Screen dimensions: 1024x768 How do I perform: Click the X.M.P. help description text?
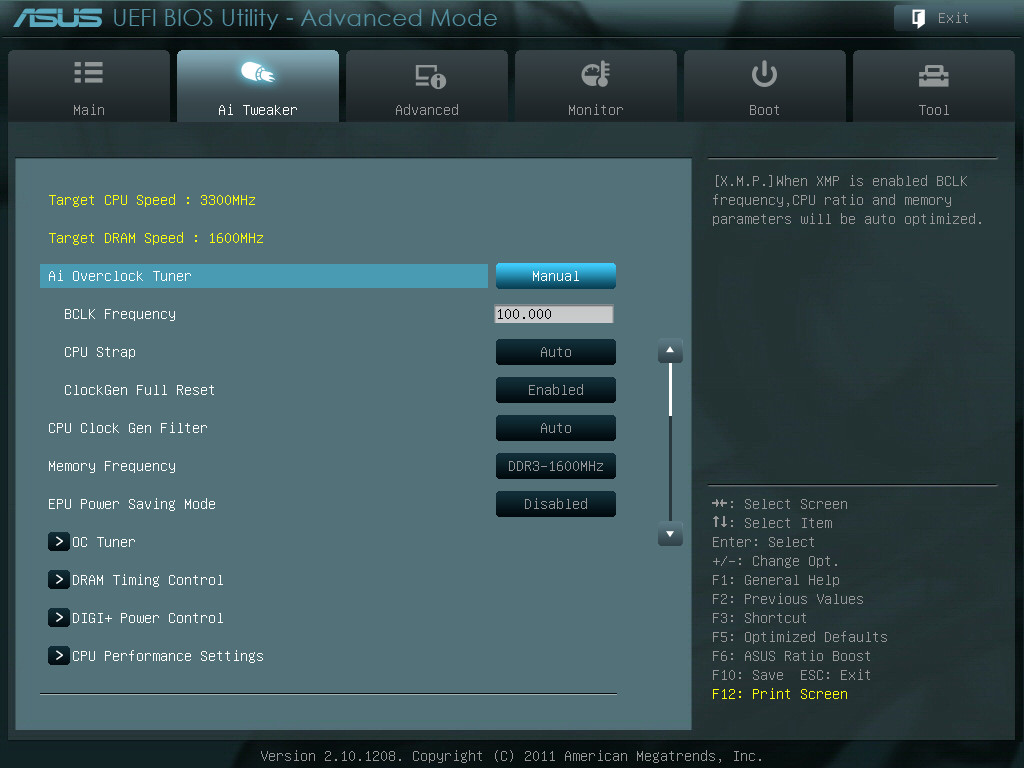[847, 200]
